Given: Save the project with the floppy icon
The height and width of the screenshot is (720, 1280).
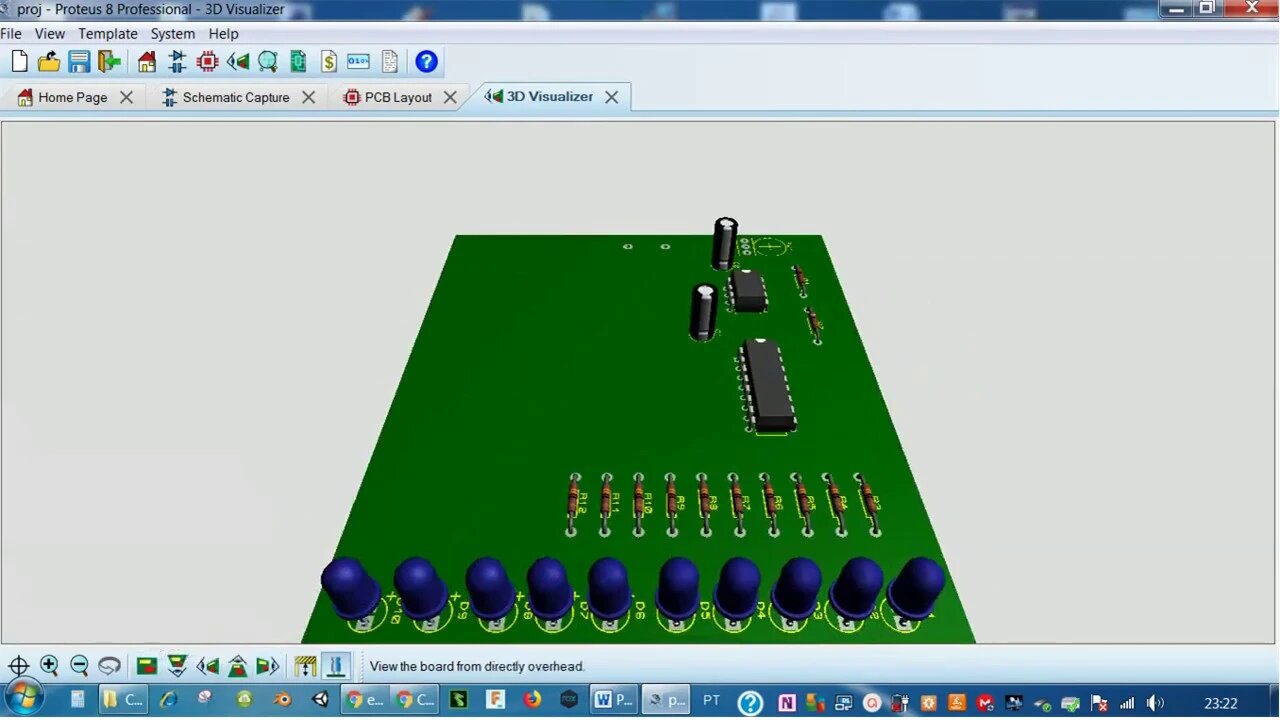Looking at the screenshot, I should pos(79,62).
